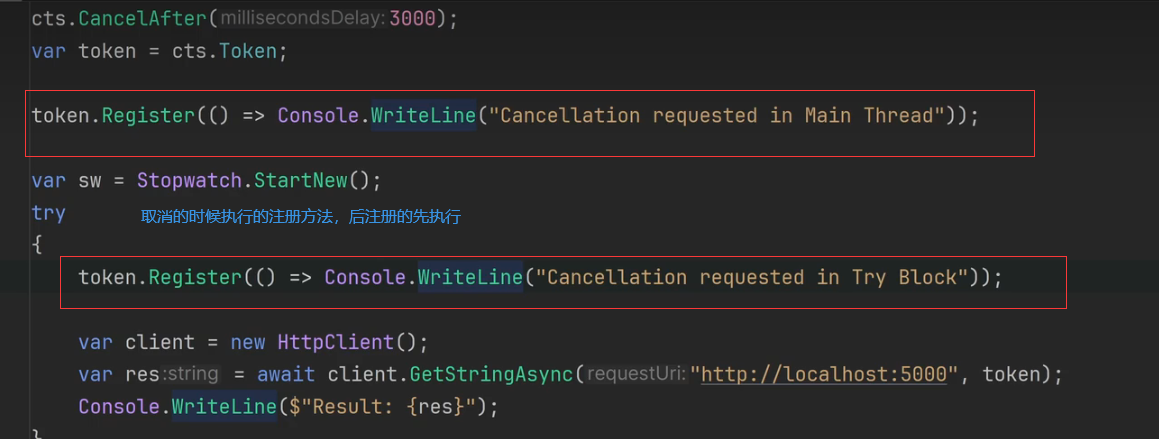This screenshot has height=439, width=1159.
Task: Open the http://localhost:5000 link
Action: [824, 375]
